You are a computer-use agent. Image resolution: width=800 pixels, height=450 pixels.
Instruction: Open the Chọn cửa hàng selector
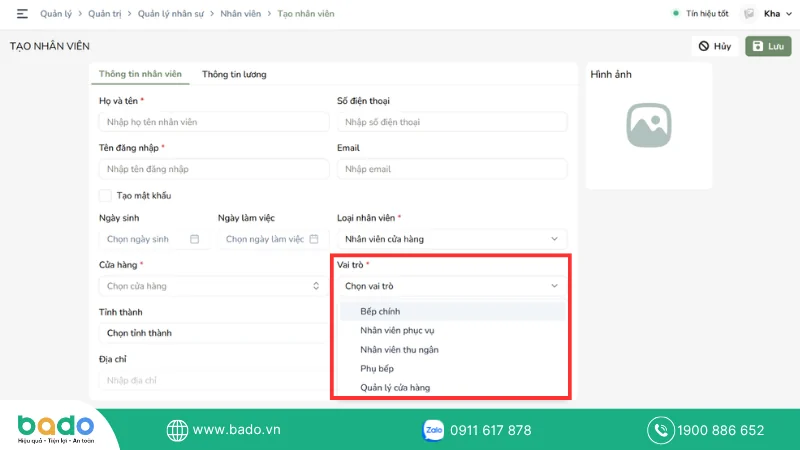(214, 286)
